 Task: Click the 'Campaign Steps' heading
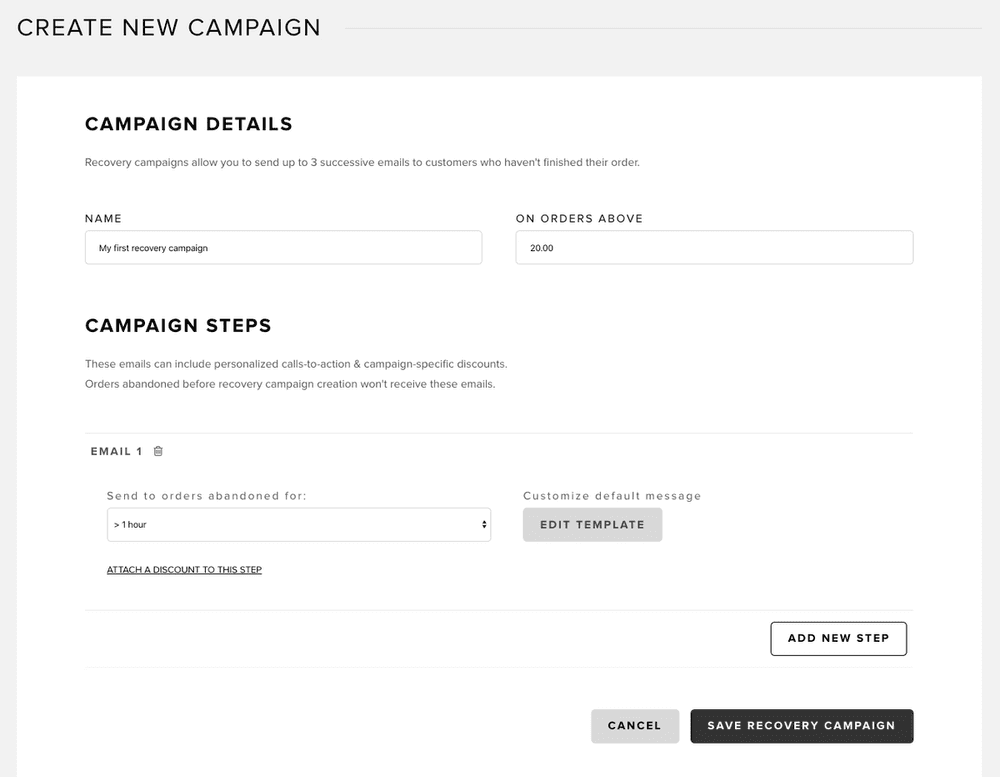pos(178,325)
